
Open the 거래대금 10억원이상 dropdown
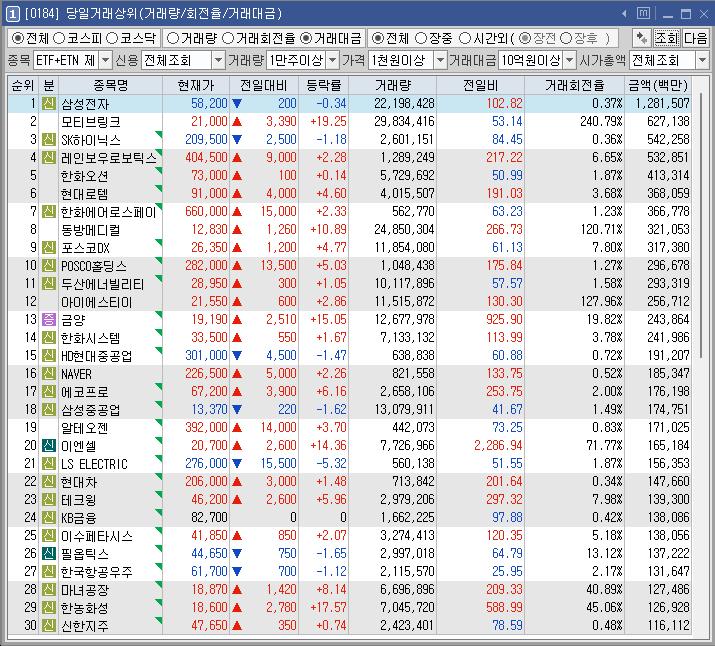tap(570, 60)
